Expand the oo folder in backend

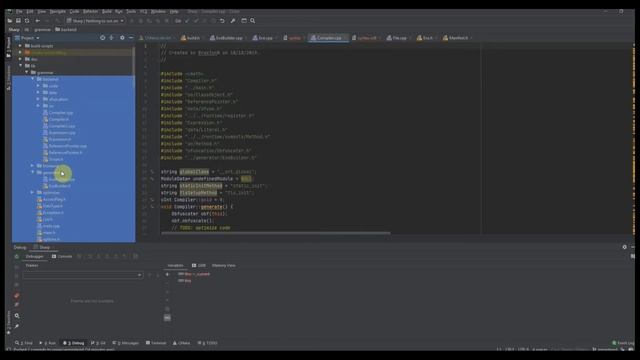tap(38, 106)
